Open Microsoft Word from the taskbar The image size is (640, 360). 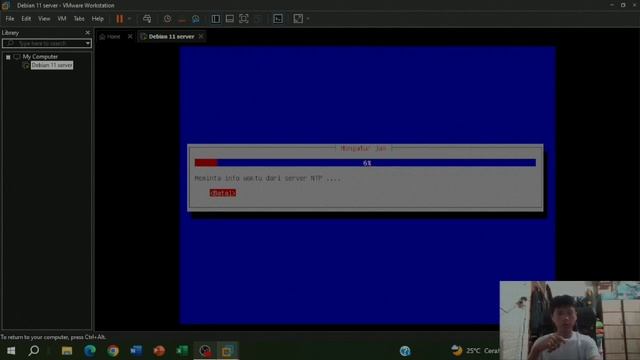click(136, 351)
